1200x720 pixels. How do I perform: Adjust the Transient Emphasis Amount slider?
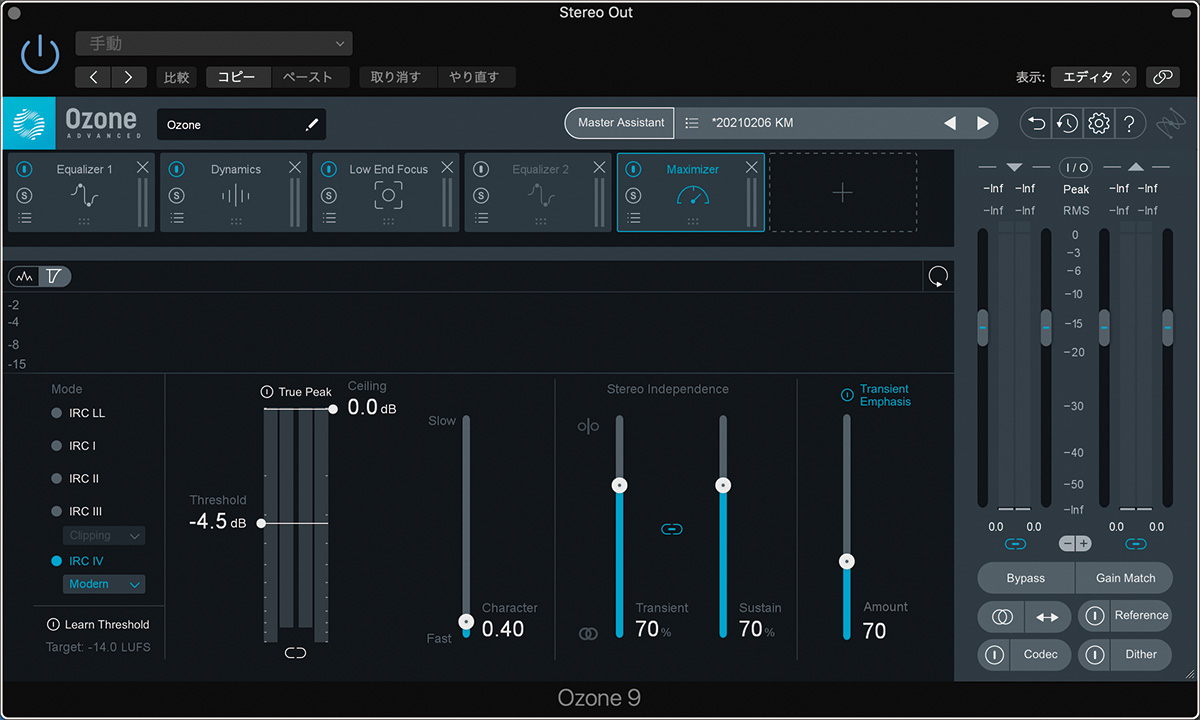(x=847, y=561)
